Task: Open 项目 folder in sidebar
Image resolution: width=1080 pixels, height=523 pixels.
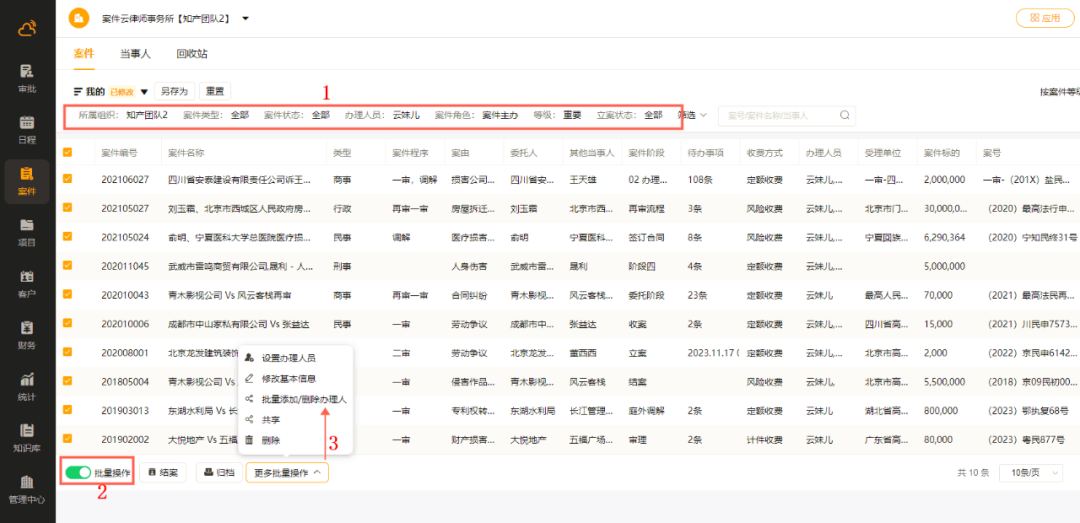Action: [x=27, y=231]
